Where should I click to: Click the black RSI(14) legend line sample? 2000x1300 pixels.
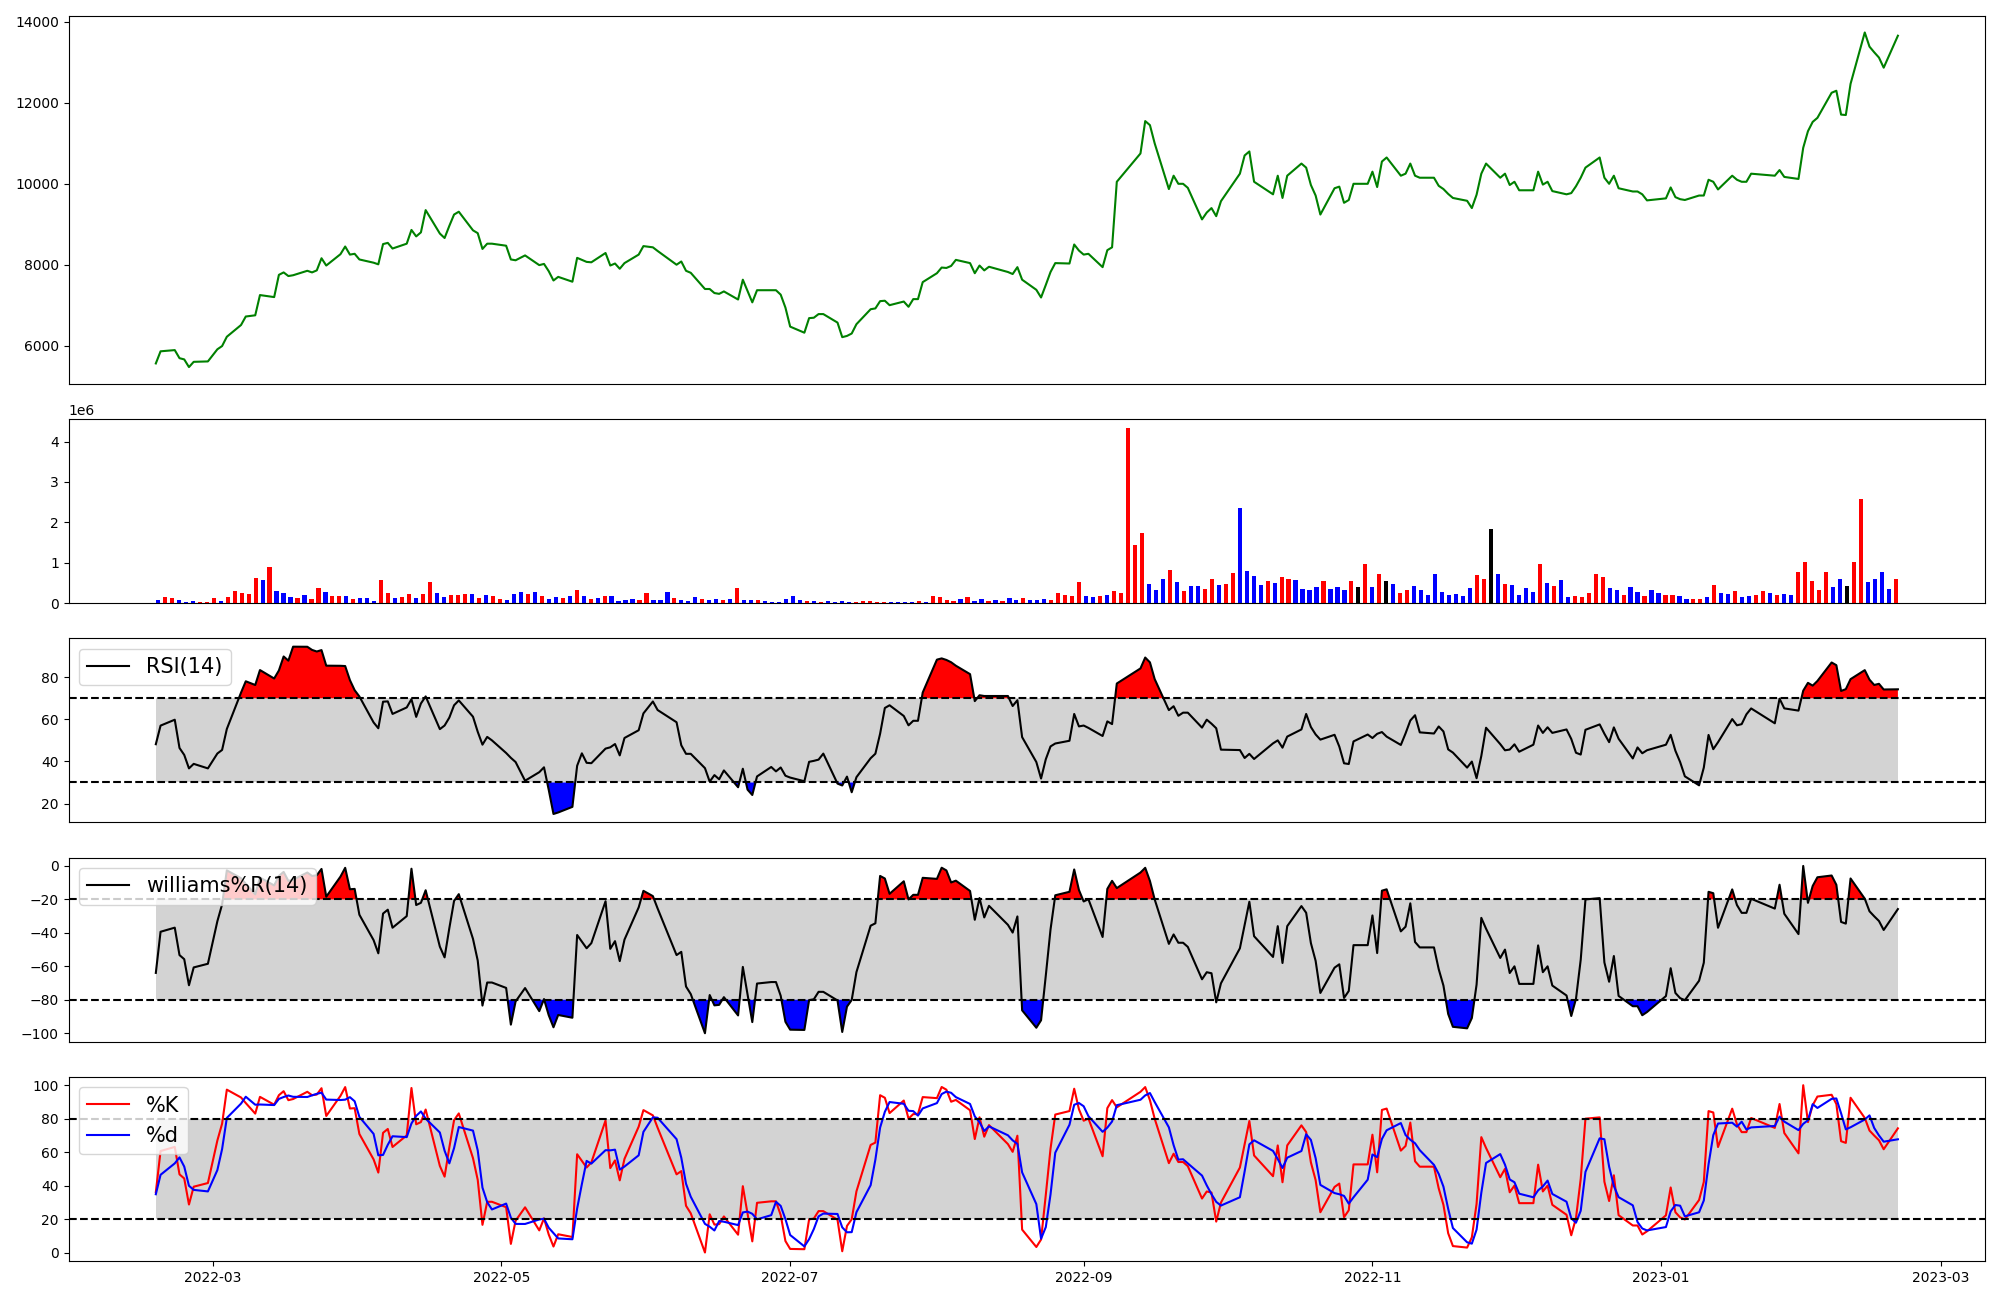[x=109, y=666]
